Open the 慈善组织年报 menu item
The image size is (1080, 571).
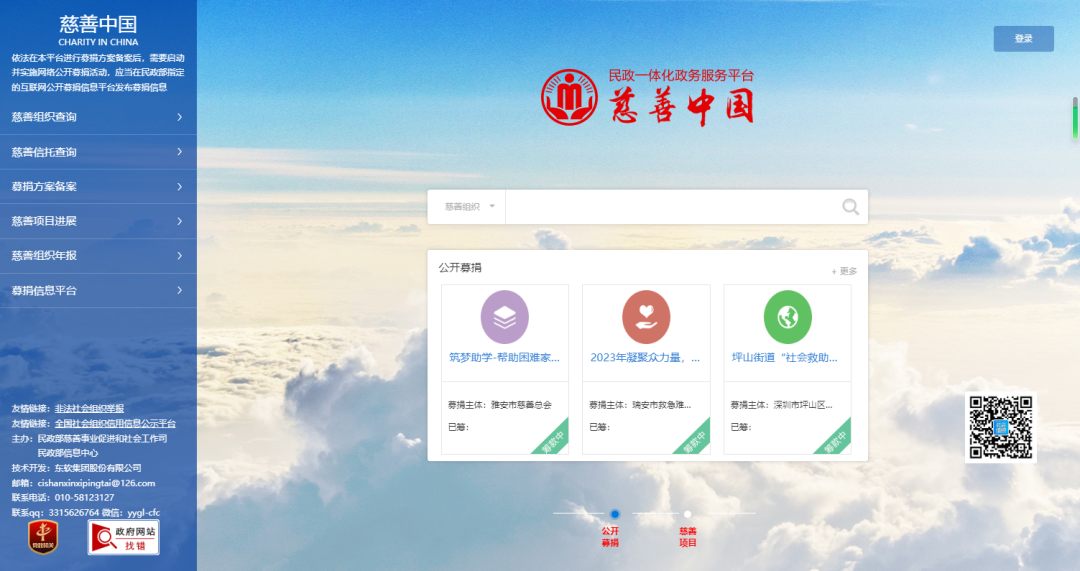point(98,256)
